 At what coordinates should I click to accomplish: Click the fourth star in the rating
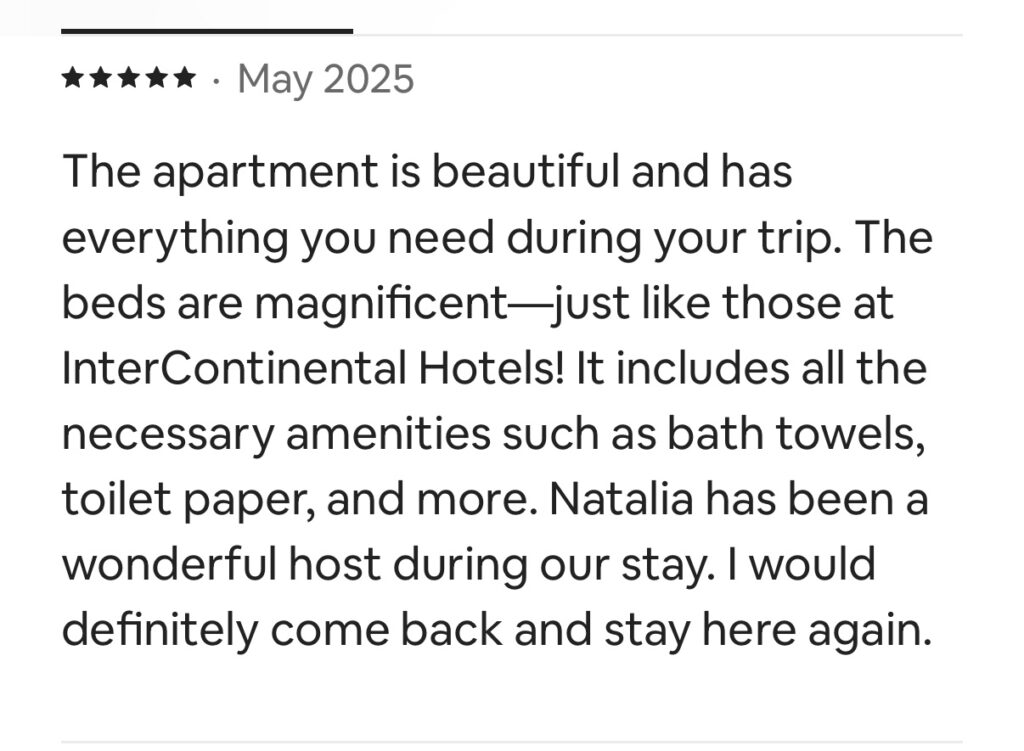coord(157,78)
